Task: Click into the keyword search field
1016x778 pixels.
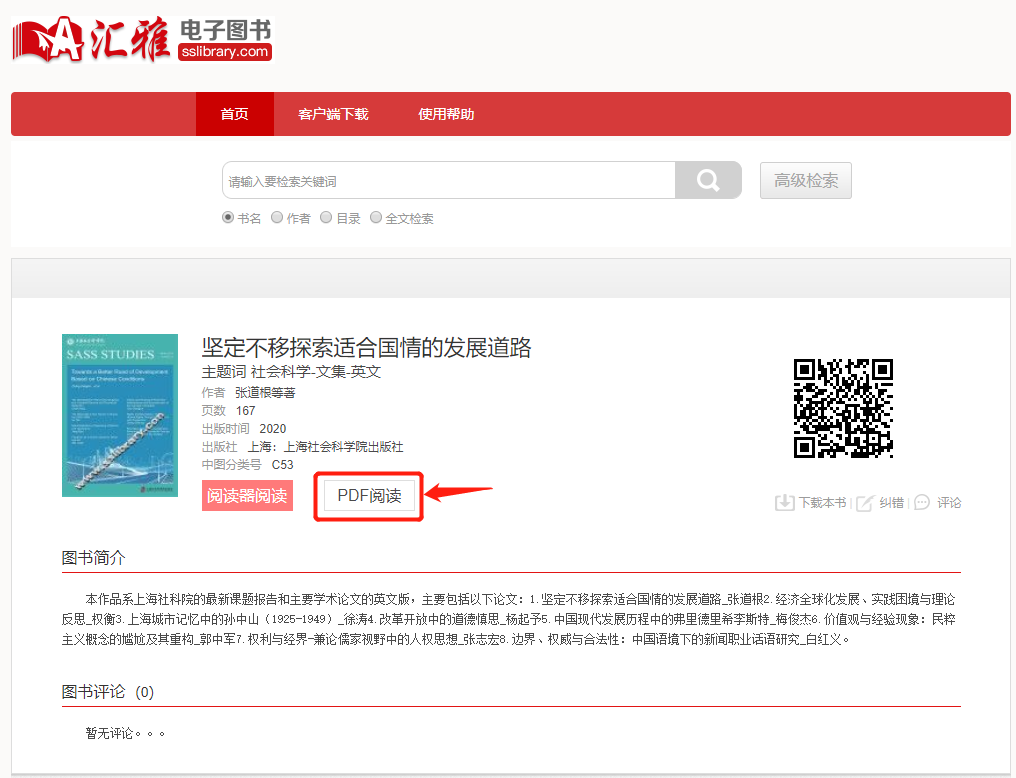Action: click(x=448, y=181)
